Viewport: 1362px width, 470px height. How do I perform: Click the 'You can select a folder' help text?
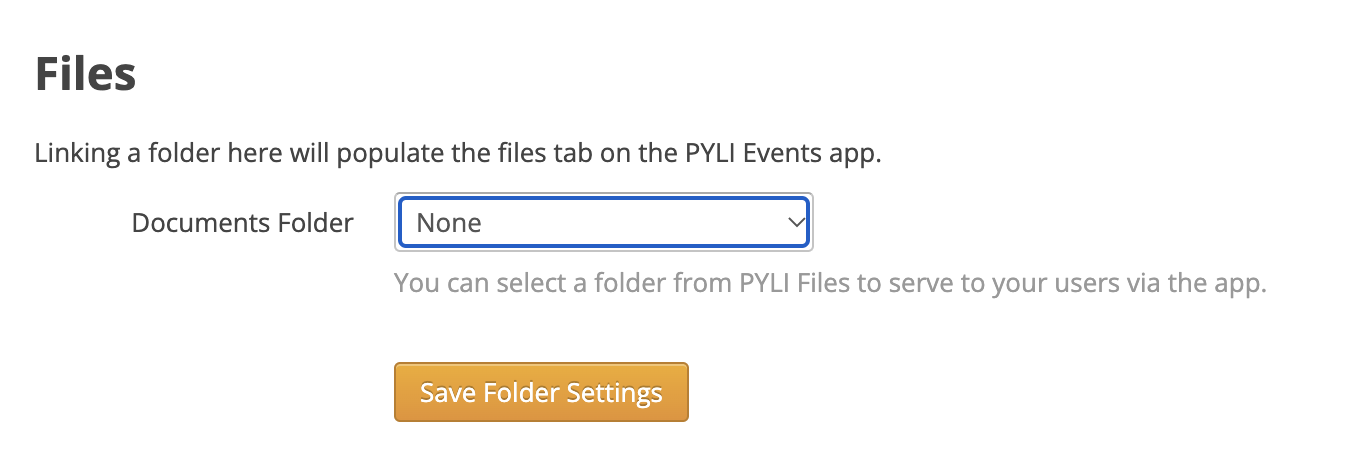click(x=830, y=283)
